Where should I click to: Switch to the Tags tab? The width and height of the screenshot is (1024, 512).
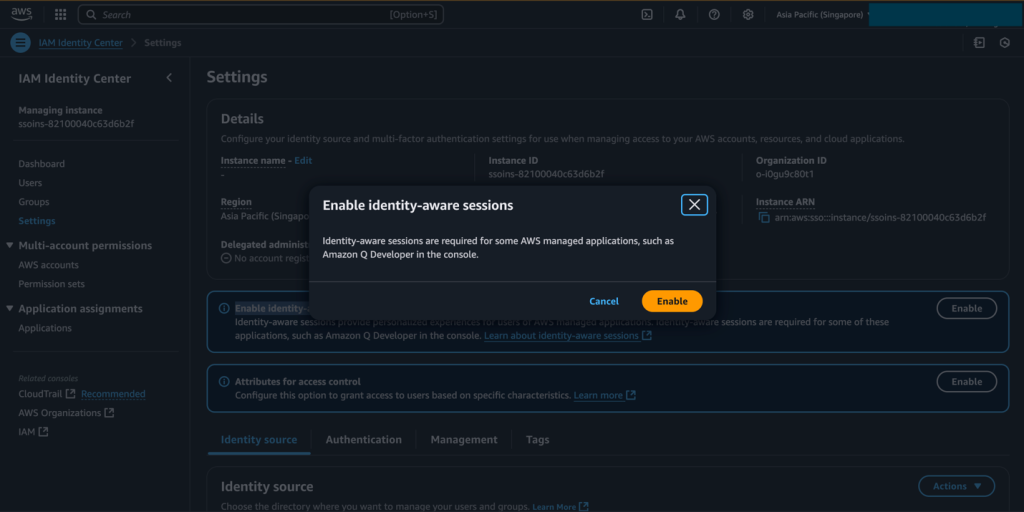tap(537, 440)
